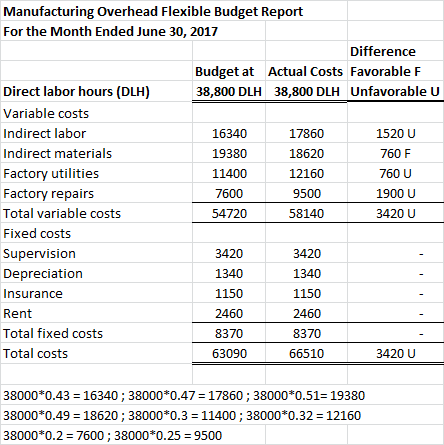Select the Factory utilities label cell
The height and width of the screenshot is (445, 444).
coord(96,173)
